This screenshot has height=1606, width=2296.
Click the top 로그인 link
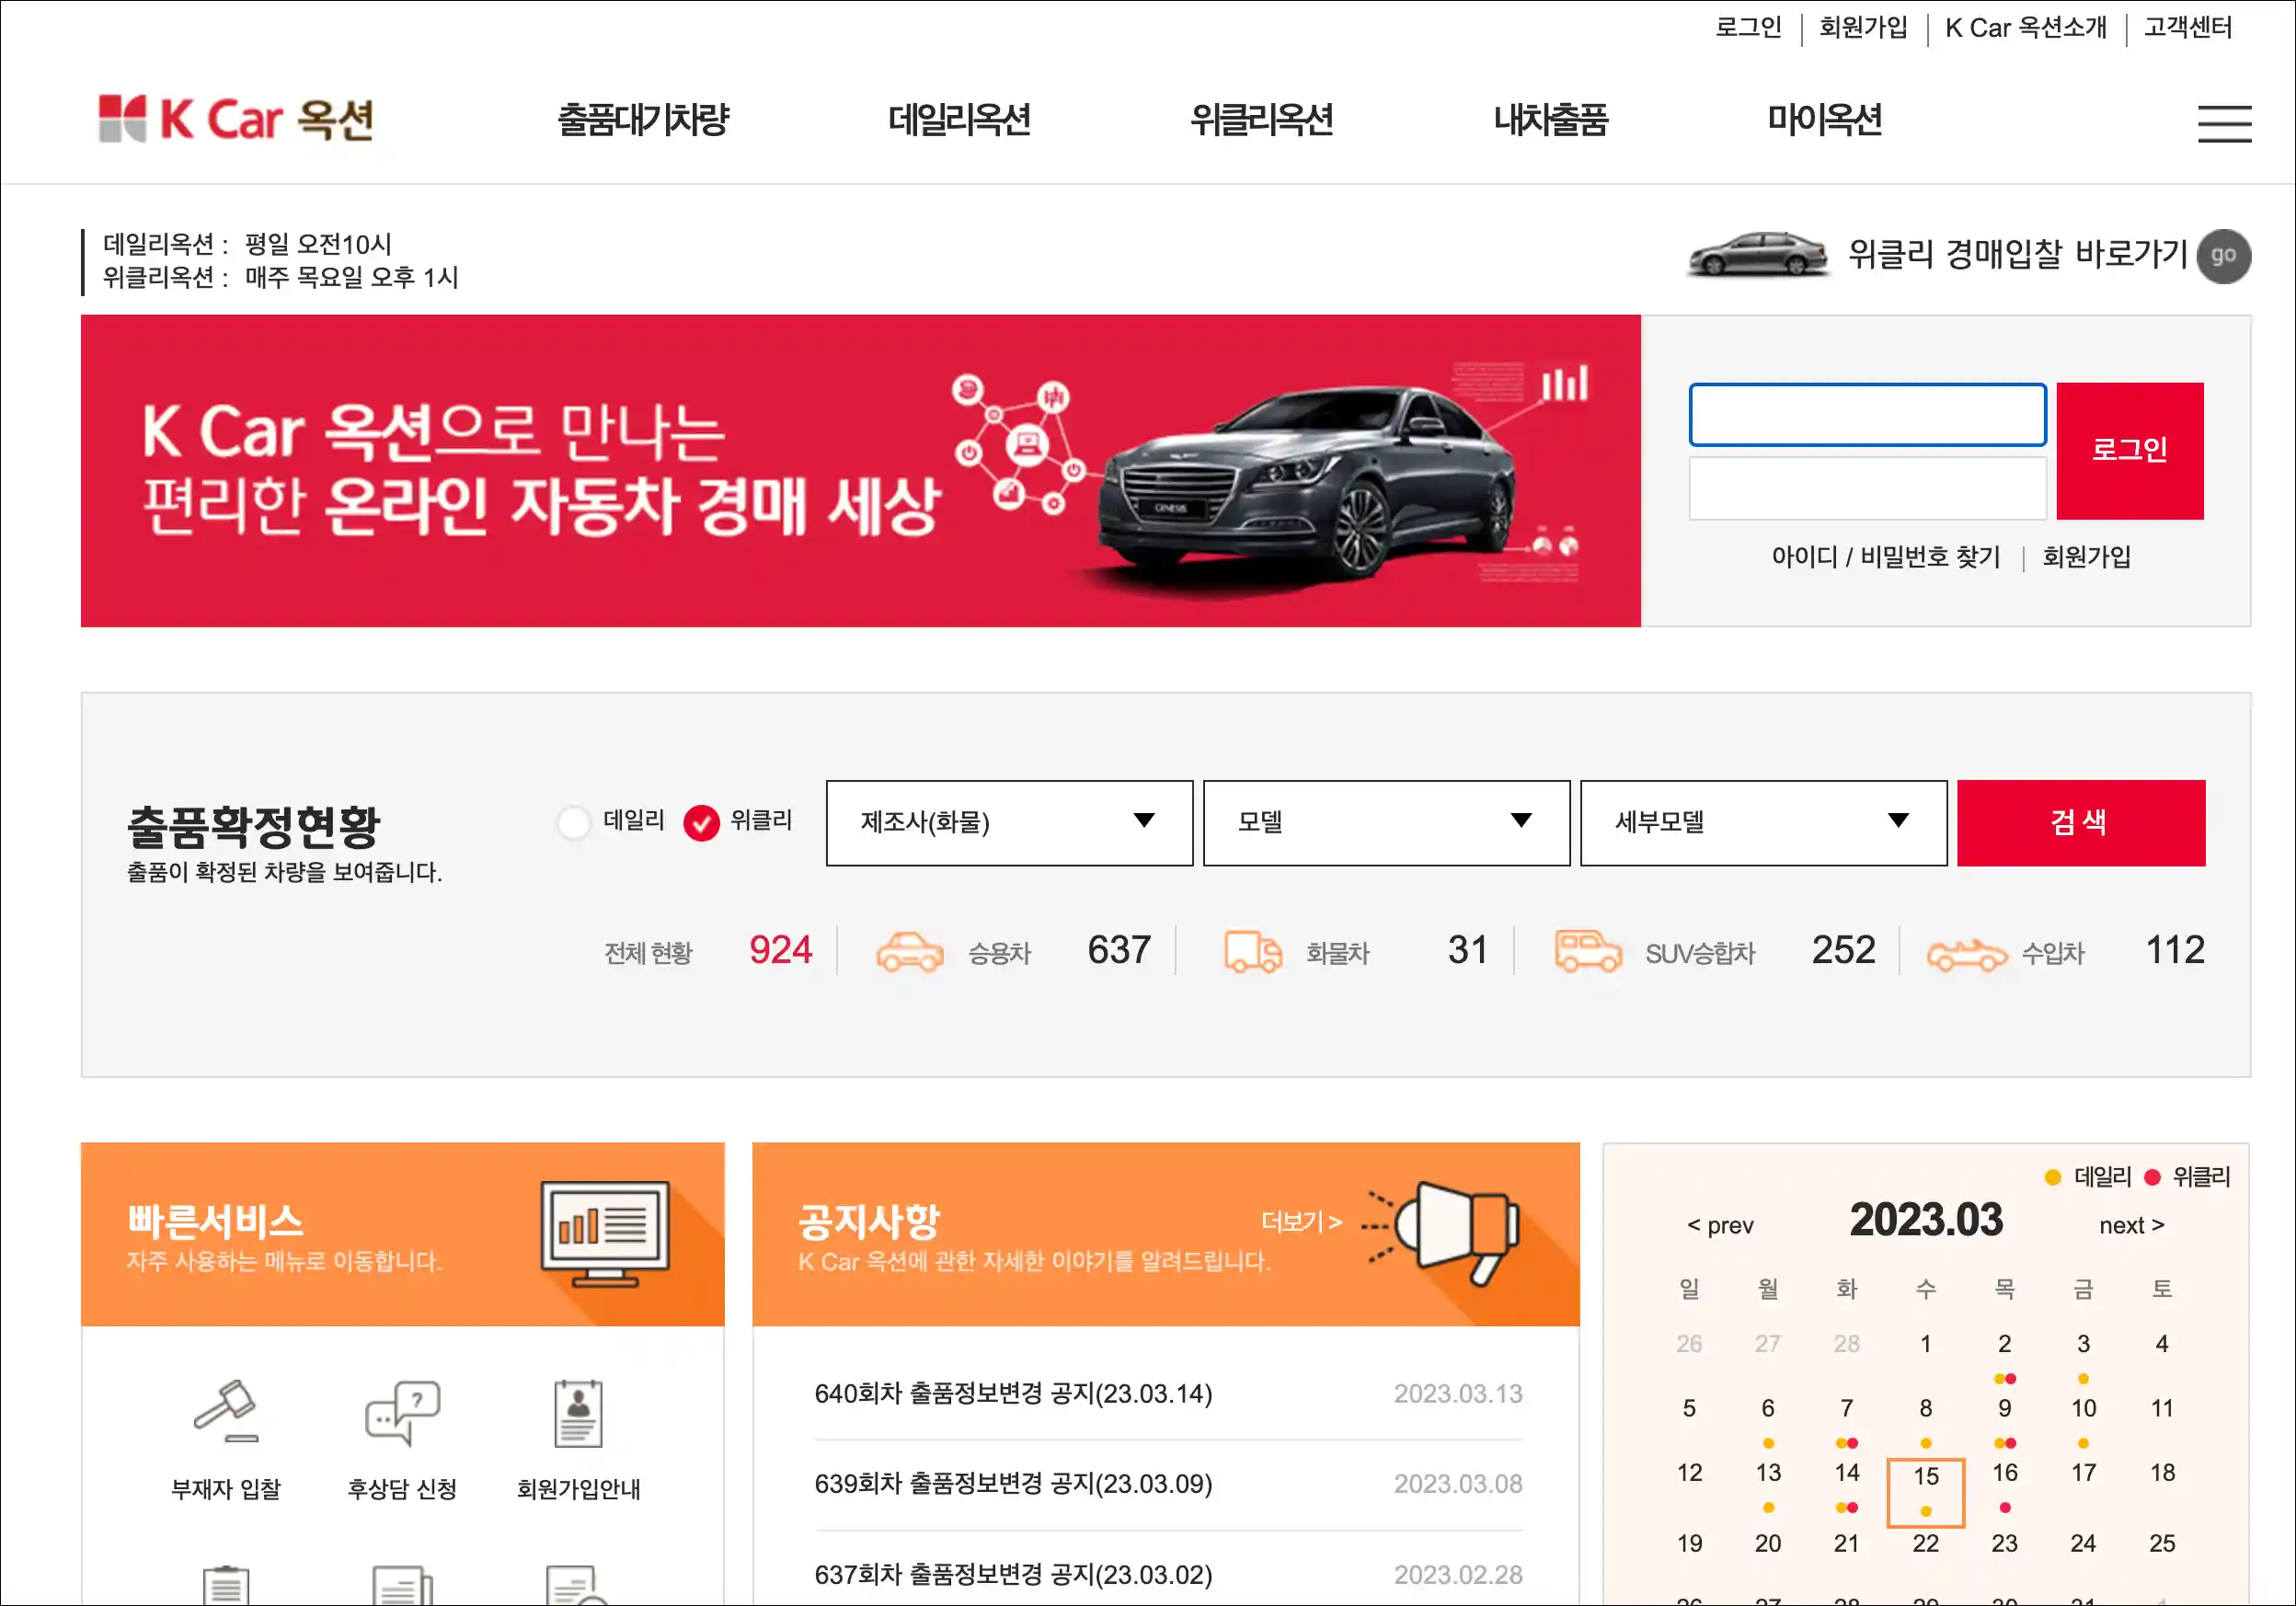(1748, 27)
